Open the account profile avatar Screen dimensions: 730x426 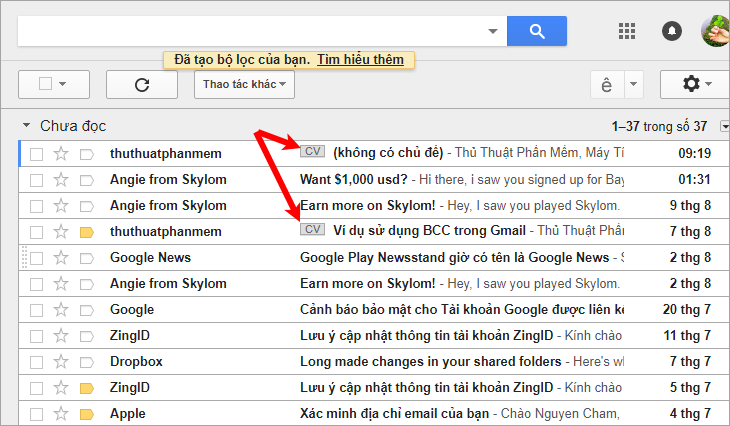pos(716,31)
